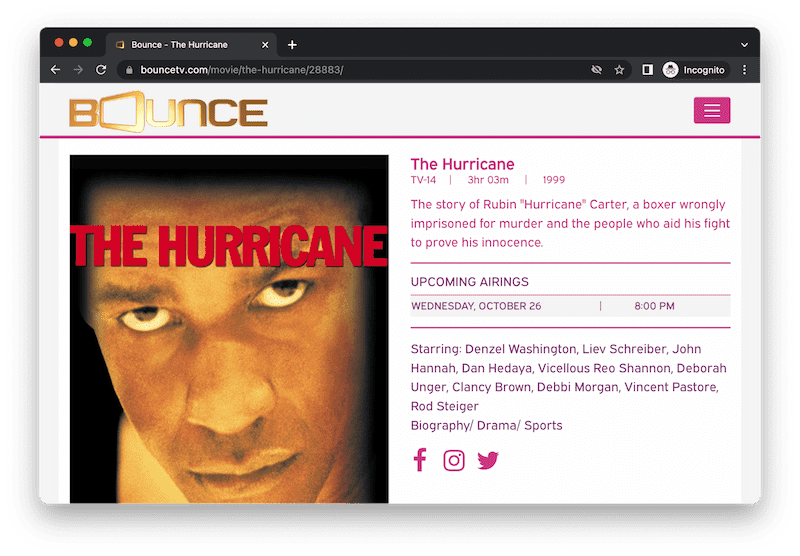Reload the page
The image size is (800, 556).
[x=101, y=70]
